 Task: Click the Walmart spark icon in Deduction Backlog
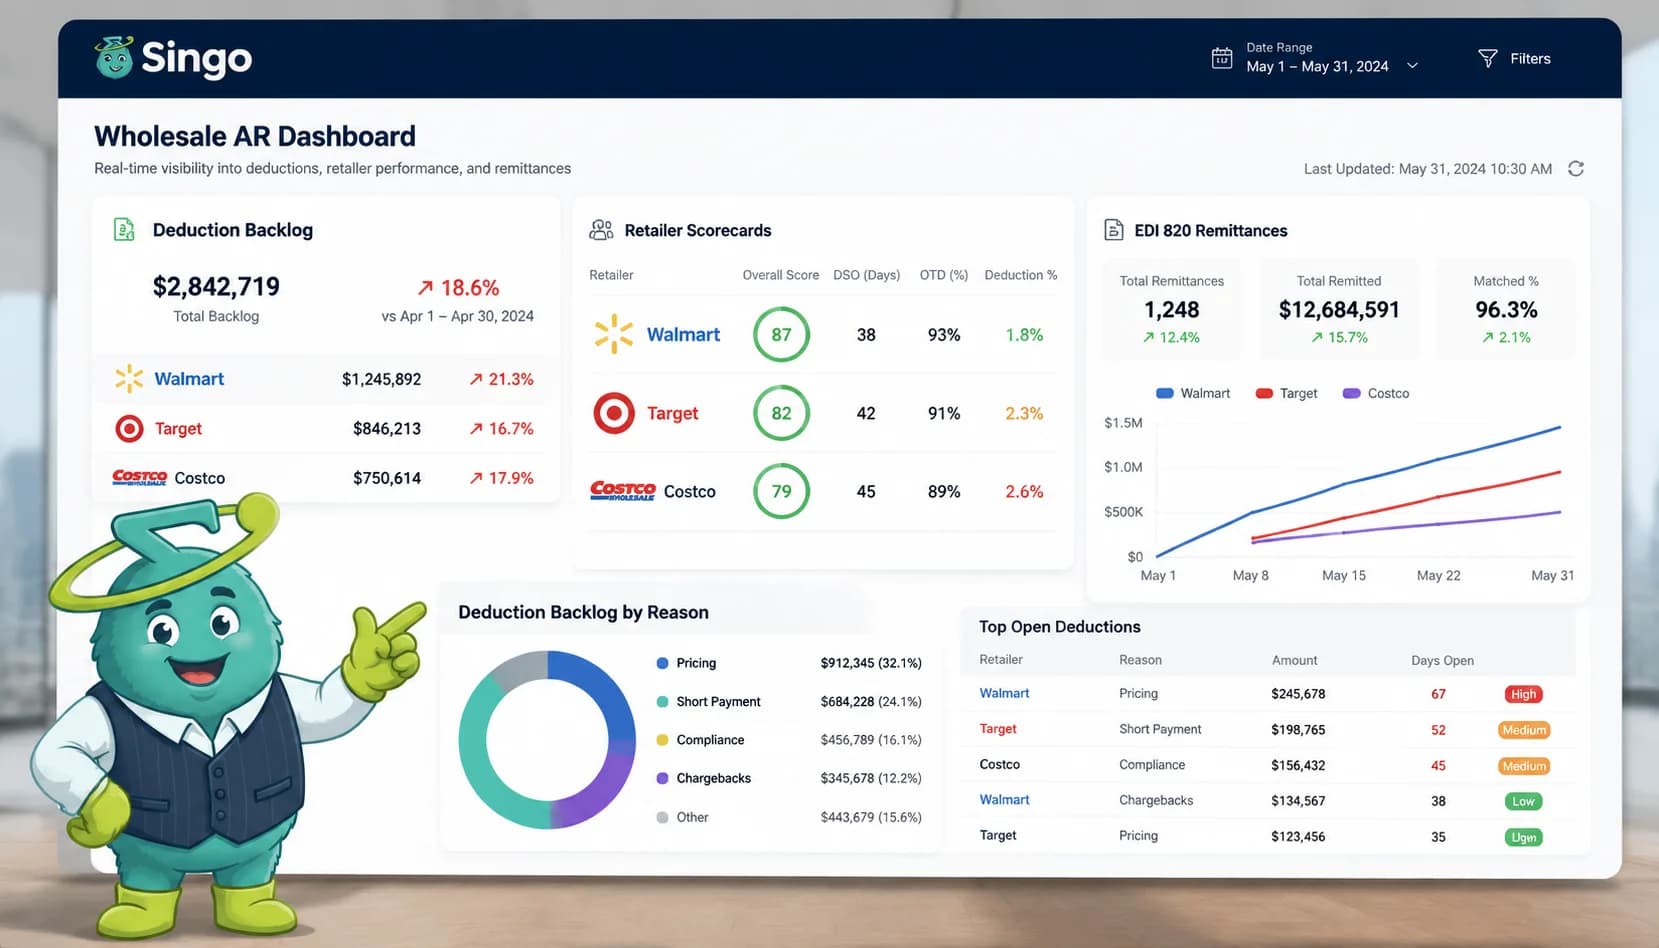pyautogui.click(x=129, y=379)
